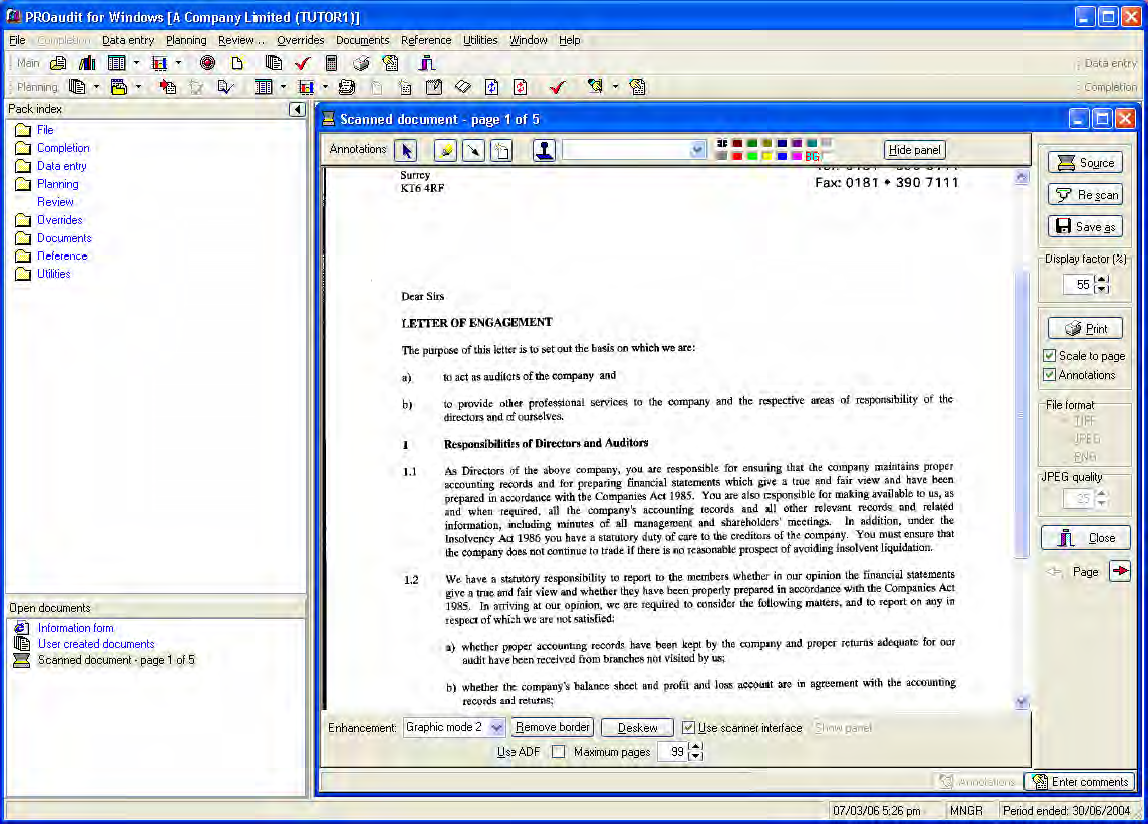Click the color pattern icon beside swatches
This screenshot has height=824, width=1148.
722,144
